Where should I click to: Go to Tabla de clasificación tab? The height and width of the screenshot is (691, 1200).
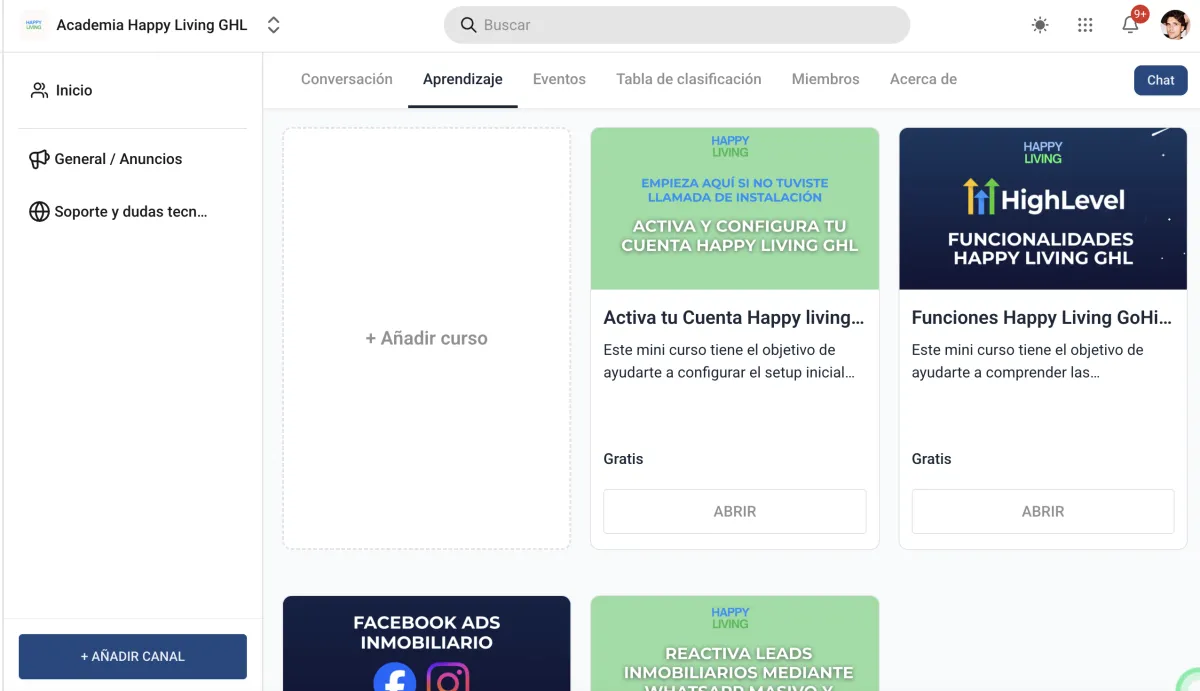(x=689, y=79)
